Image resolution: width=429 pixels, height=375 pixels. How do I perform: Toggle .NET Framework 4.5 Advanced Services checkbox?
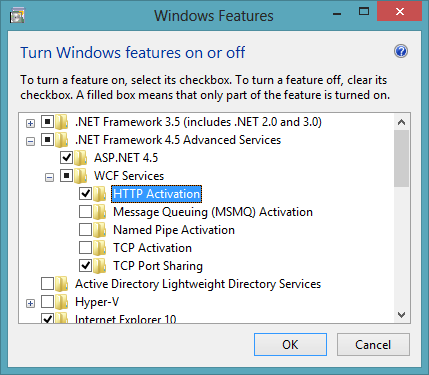pos(47,140)
